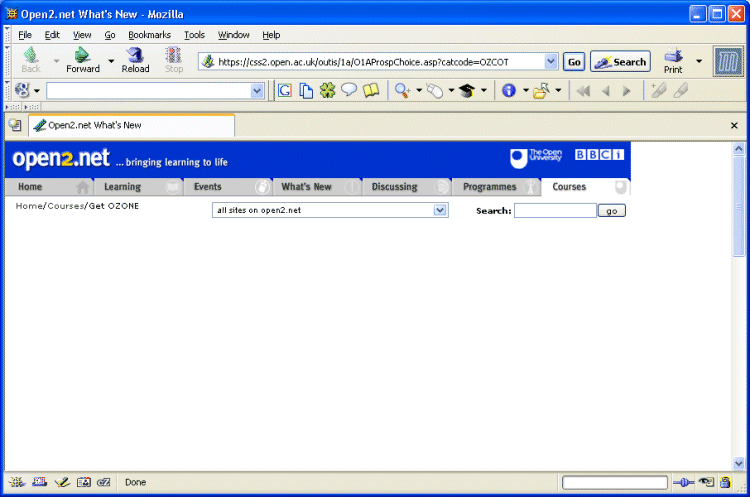This screenshot has width=750, height=497.
Task: Click the cookie eye icon in status bar
Action: point(706,482)
